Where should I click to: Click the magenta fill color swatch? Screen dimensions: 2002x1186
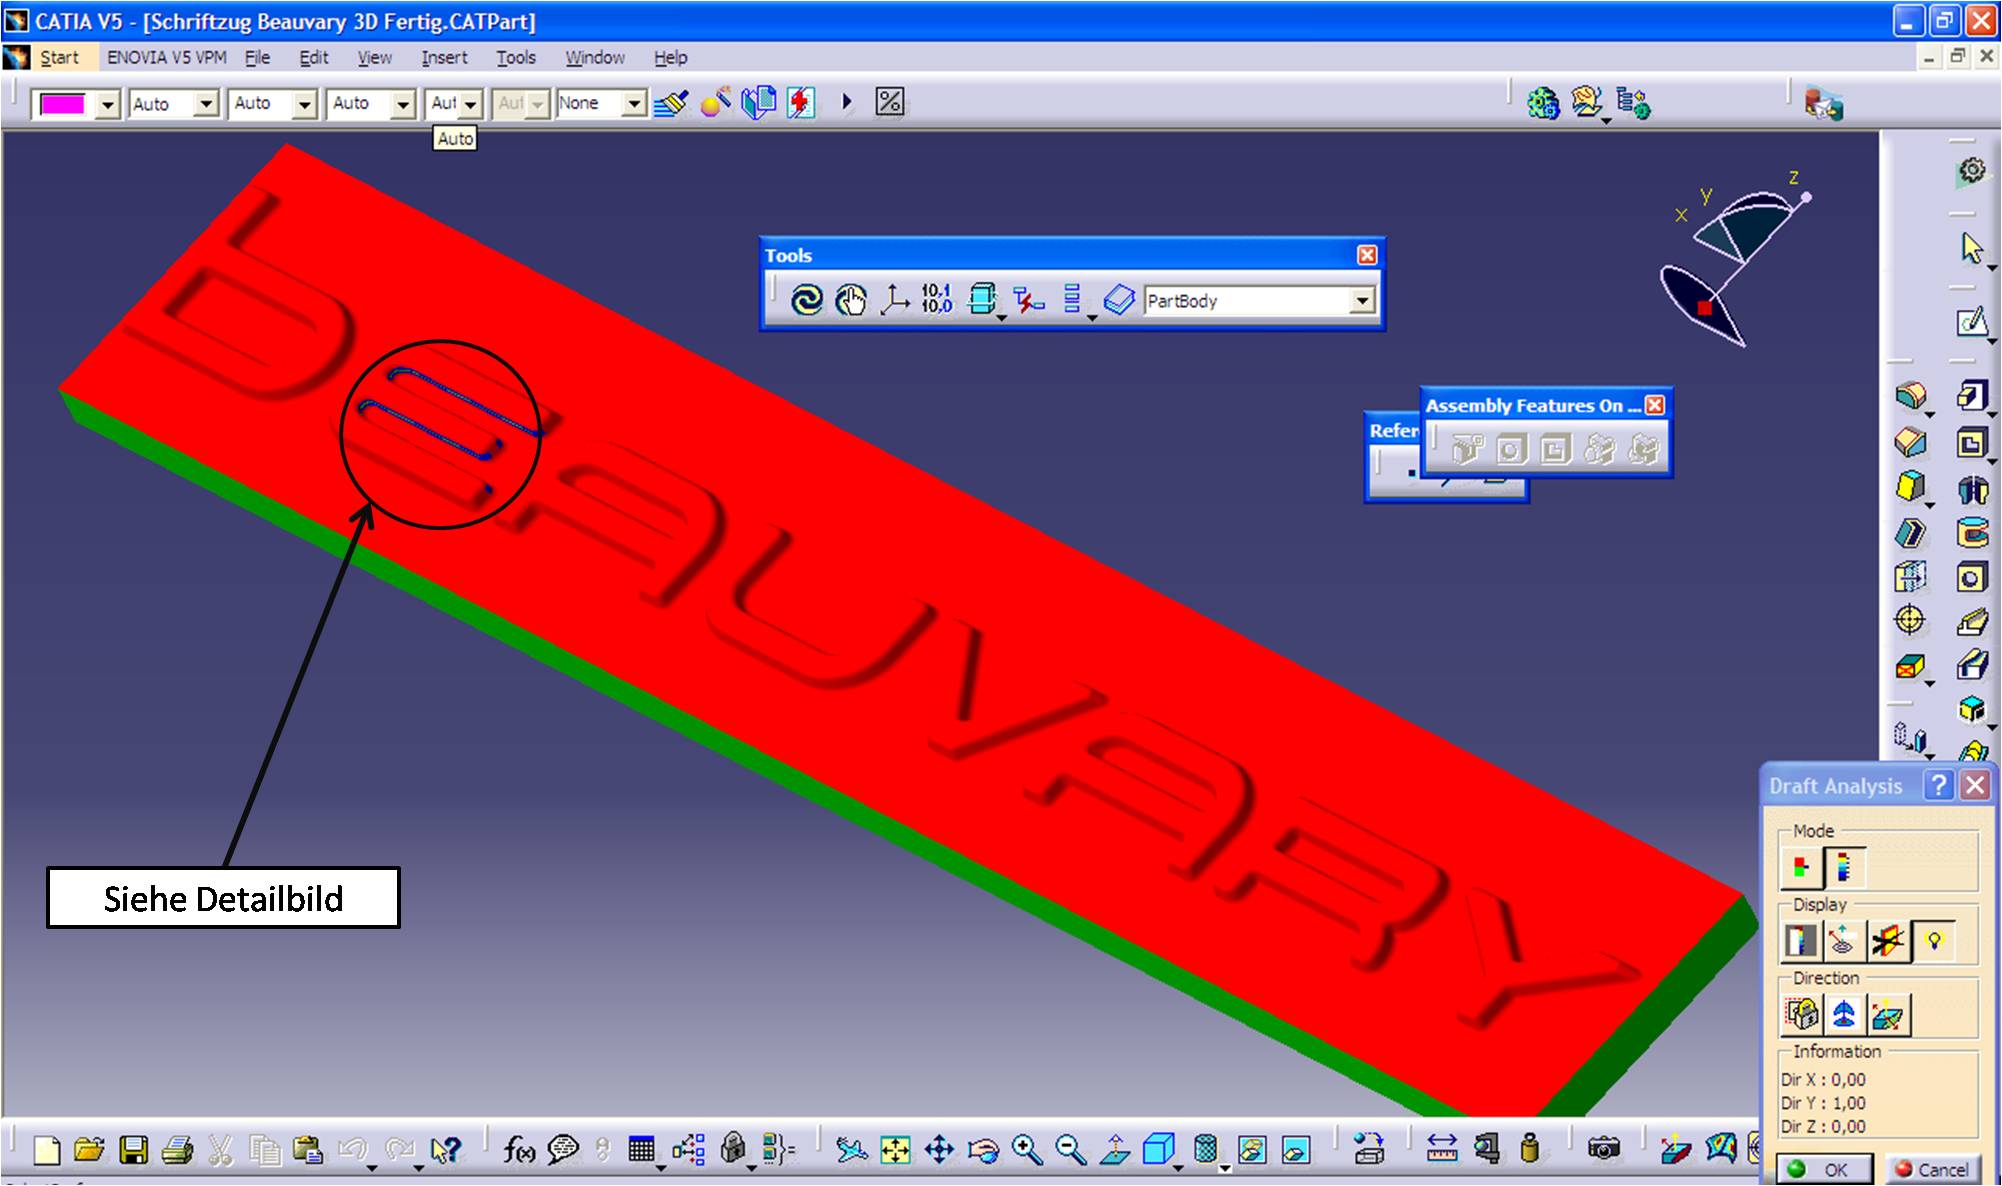(x=62, y=104)
